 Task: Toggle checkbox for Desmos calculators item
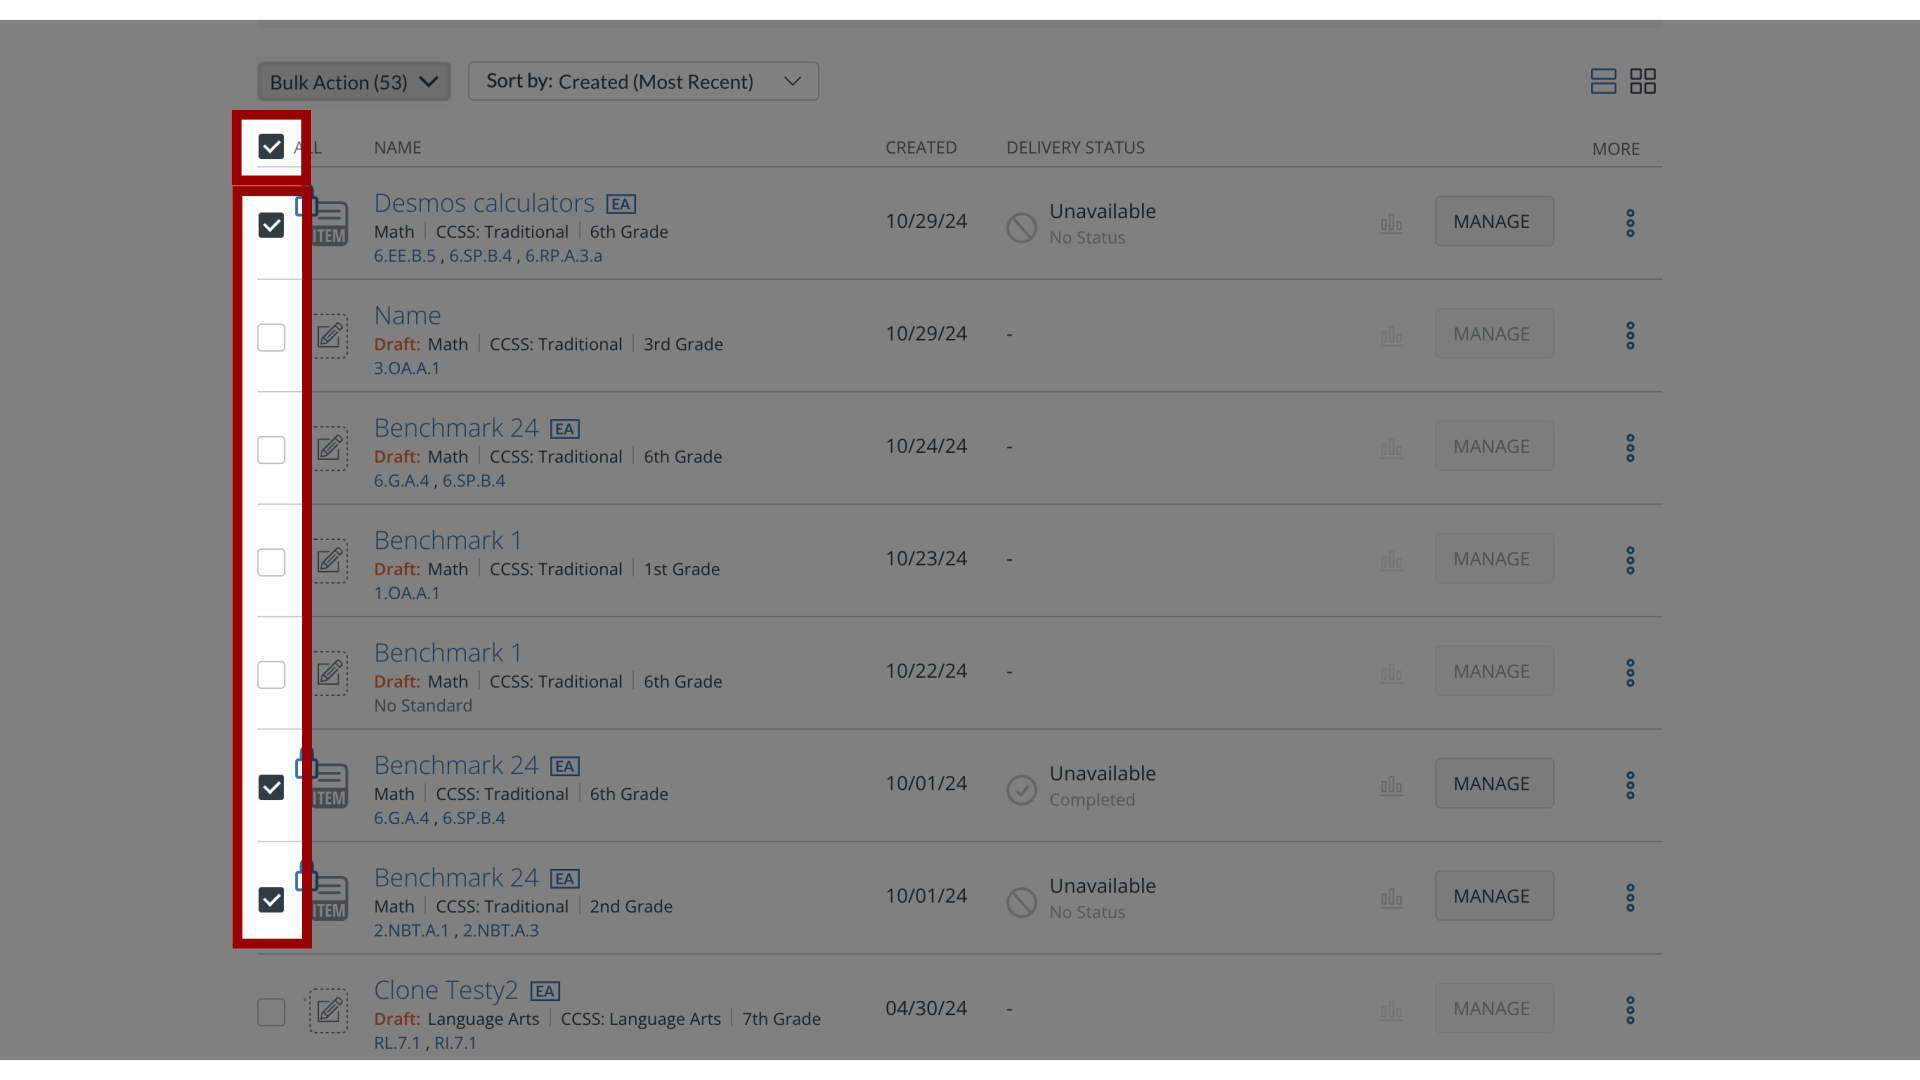coord(272,224)
